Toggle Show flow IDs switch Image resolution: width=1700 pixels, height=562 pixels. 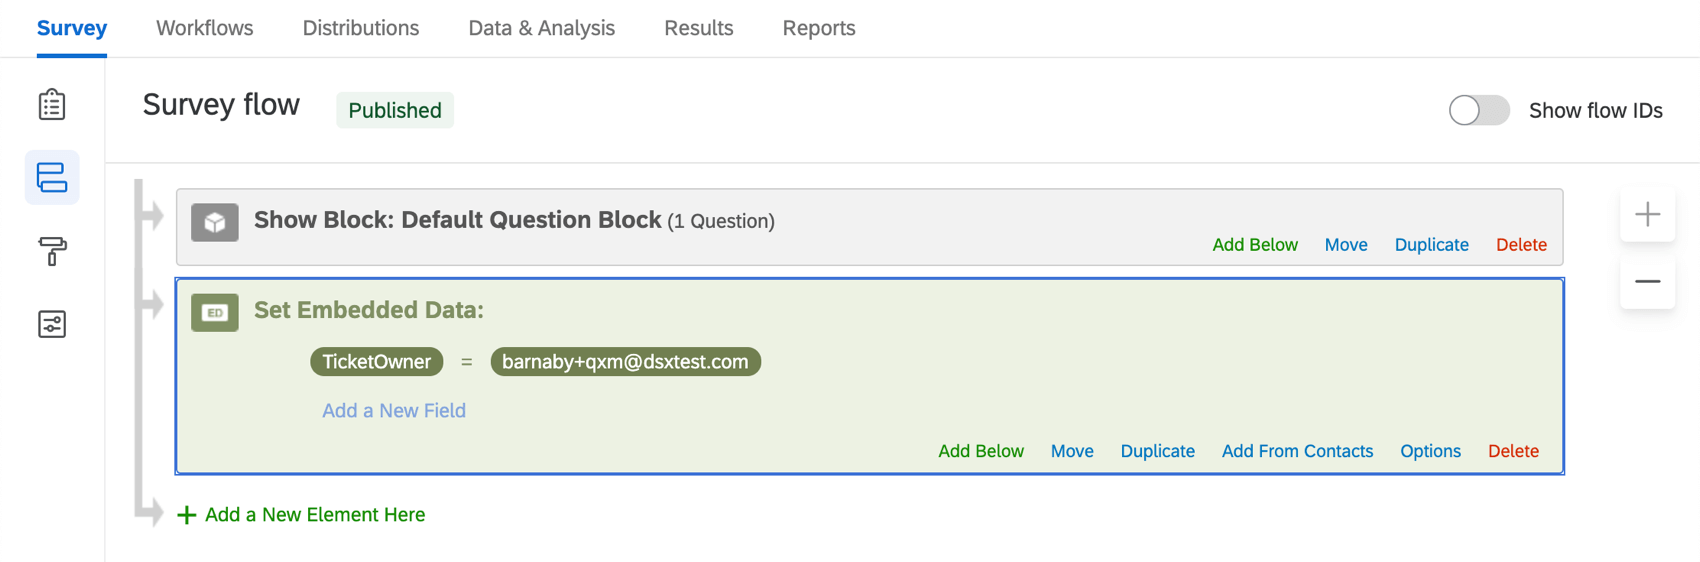point(1479,110)
